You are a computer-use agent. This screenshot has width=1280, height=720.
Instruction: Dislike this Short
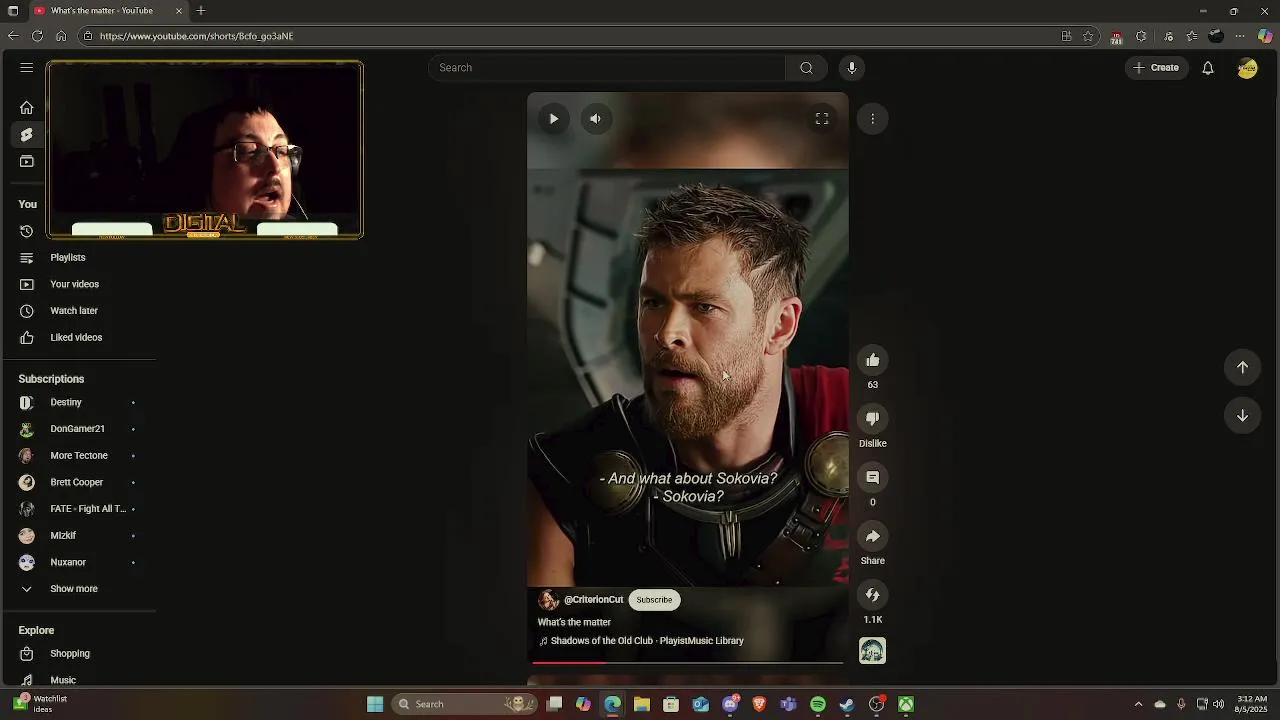[x=872, y=419]
